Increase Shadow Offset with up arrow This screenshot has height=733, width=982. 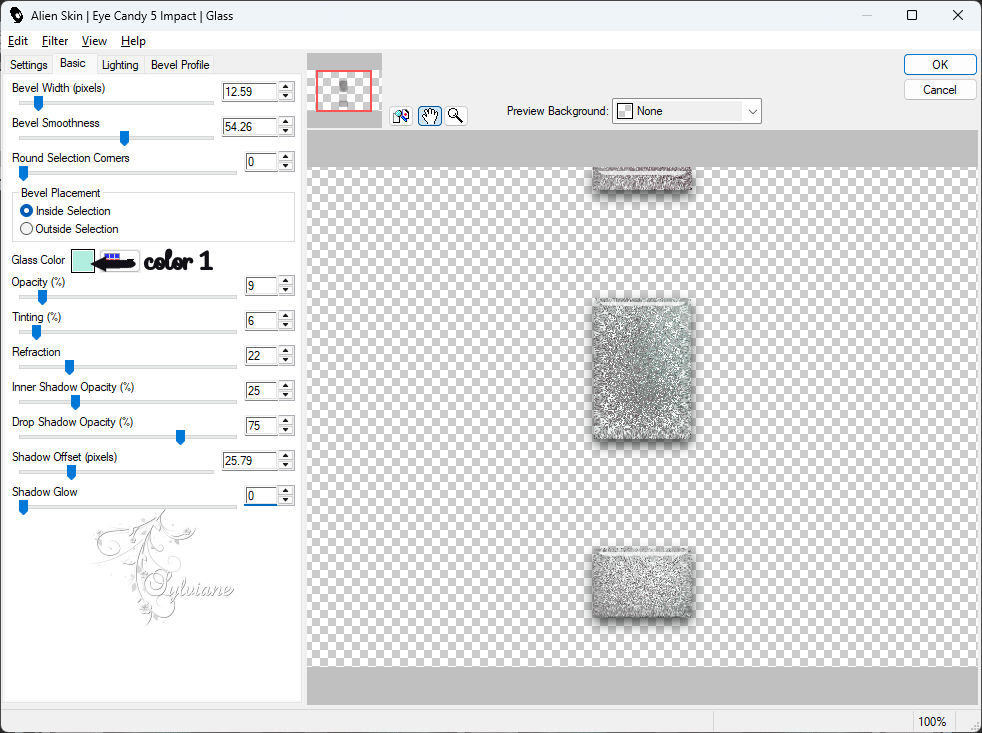coord(286,457)
